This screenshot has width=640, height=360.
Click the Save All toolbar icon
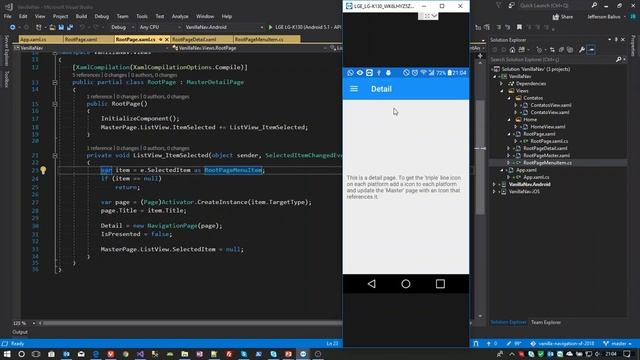coord(70,27)
